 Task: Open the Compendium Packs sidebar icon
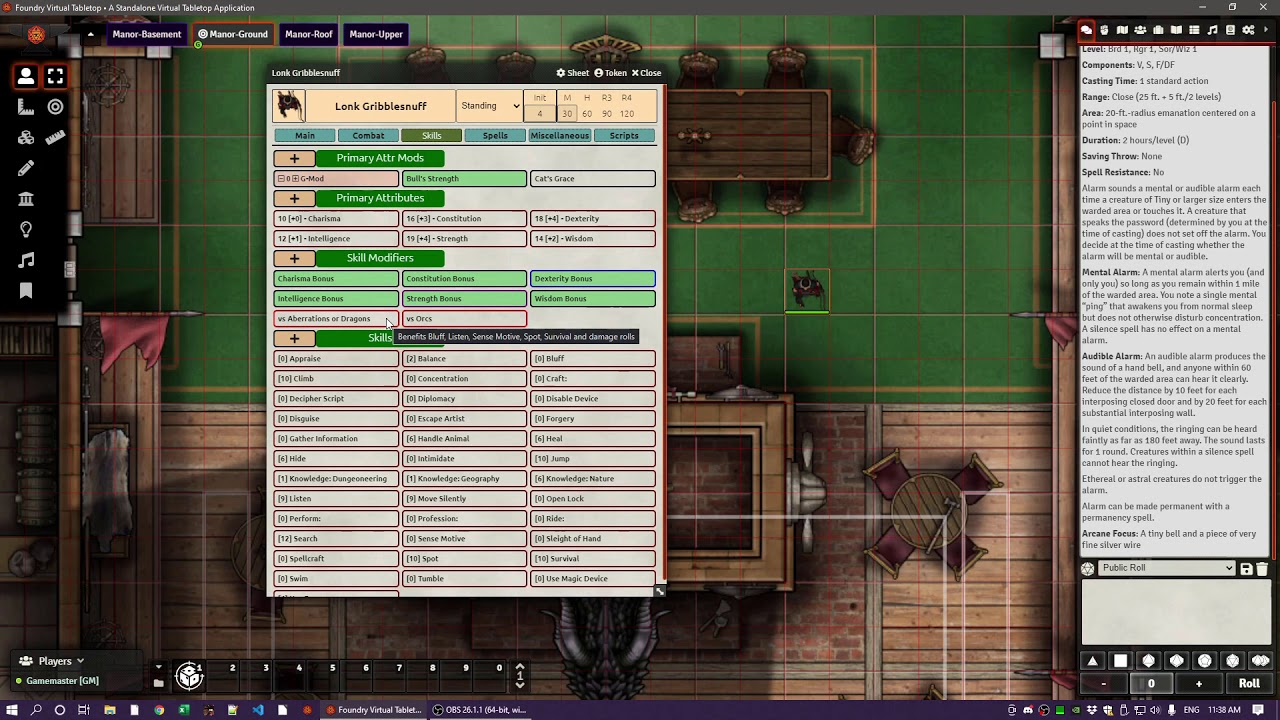(x=1230, y=30)
